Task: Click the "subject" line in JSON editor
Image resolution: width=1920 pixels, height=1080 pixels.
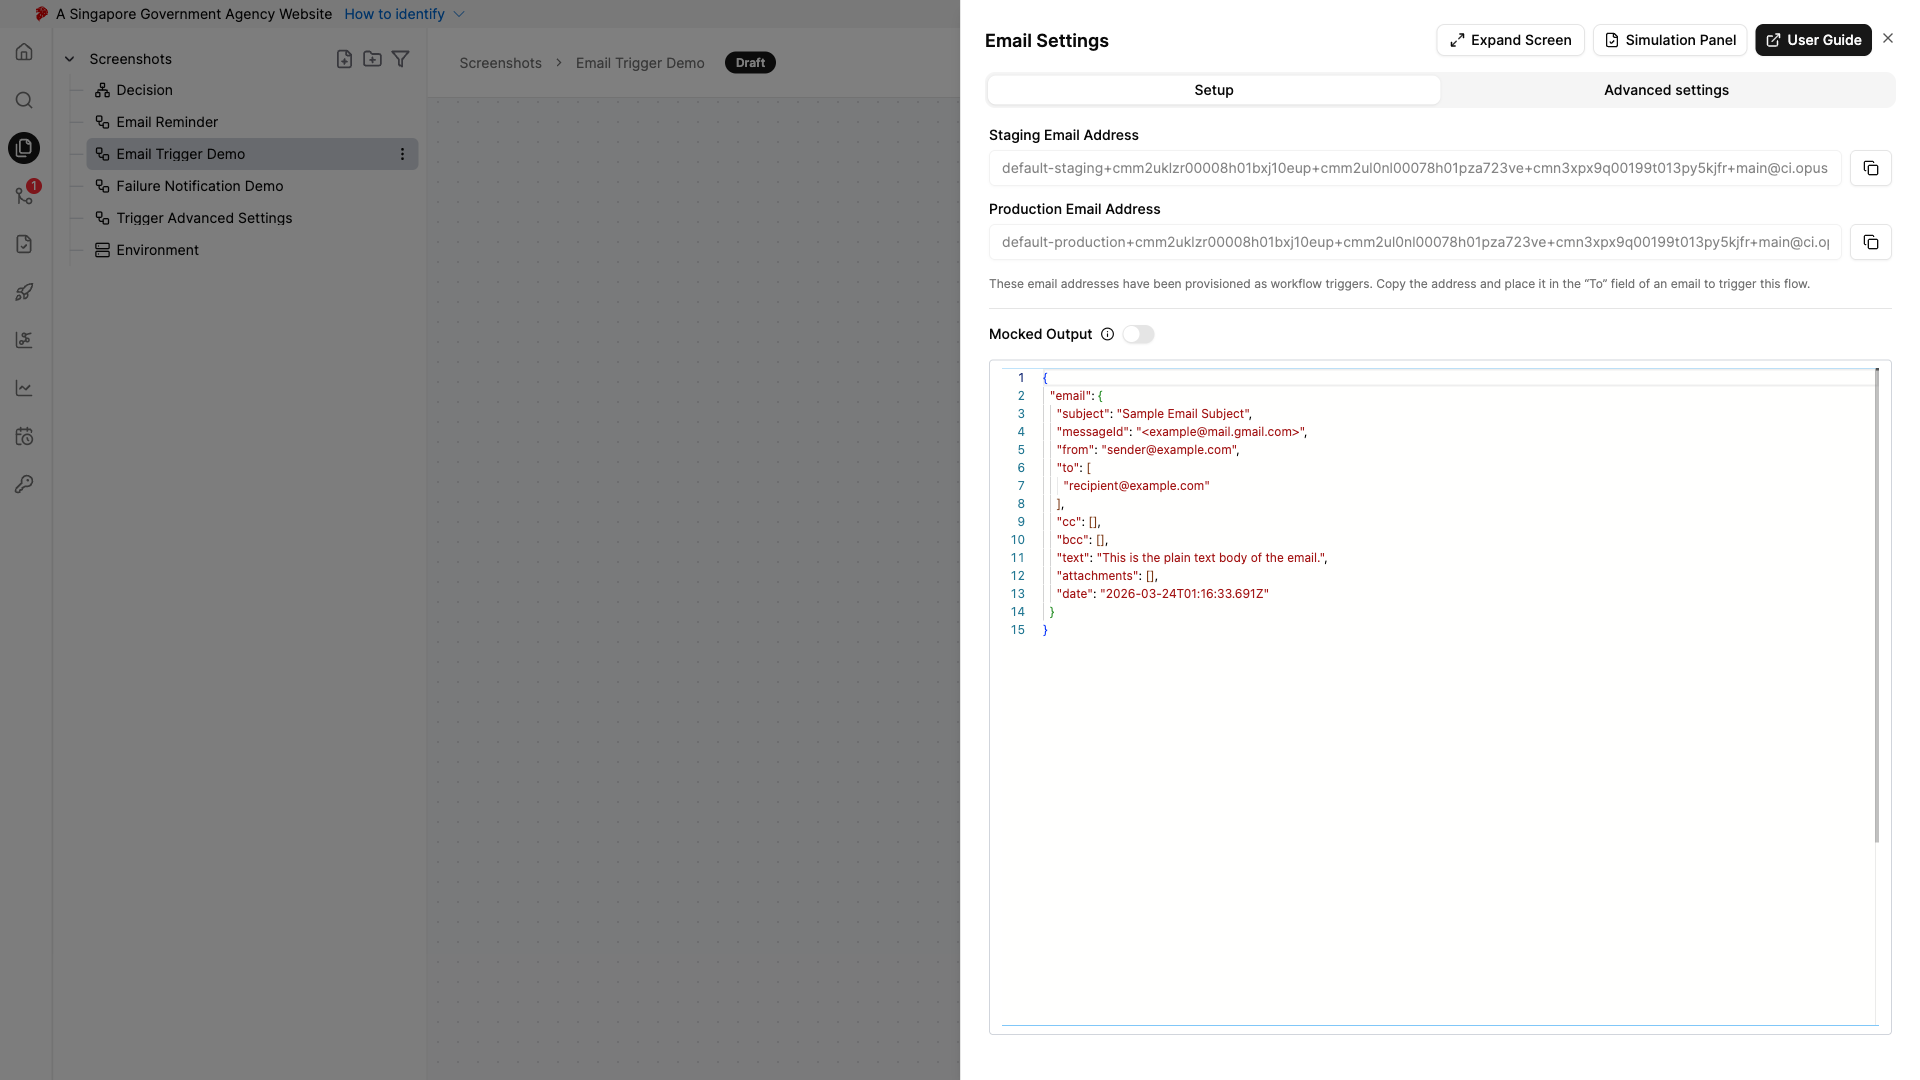Action: 1154,414
